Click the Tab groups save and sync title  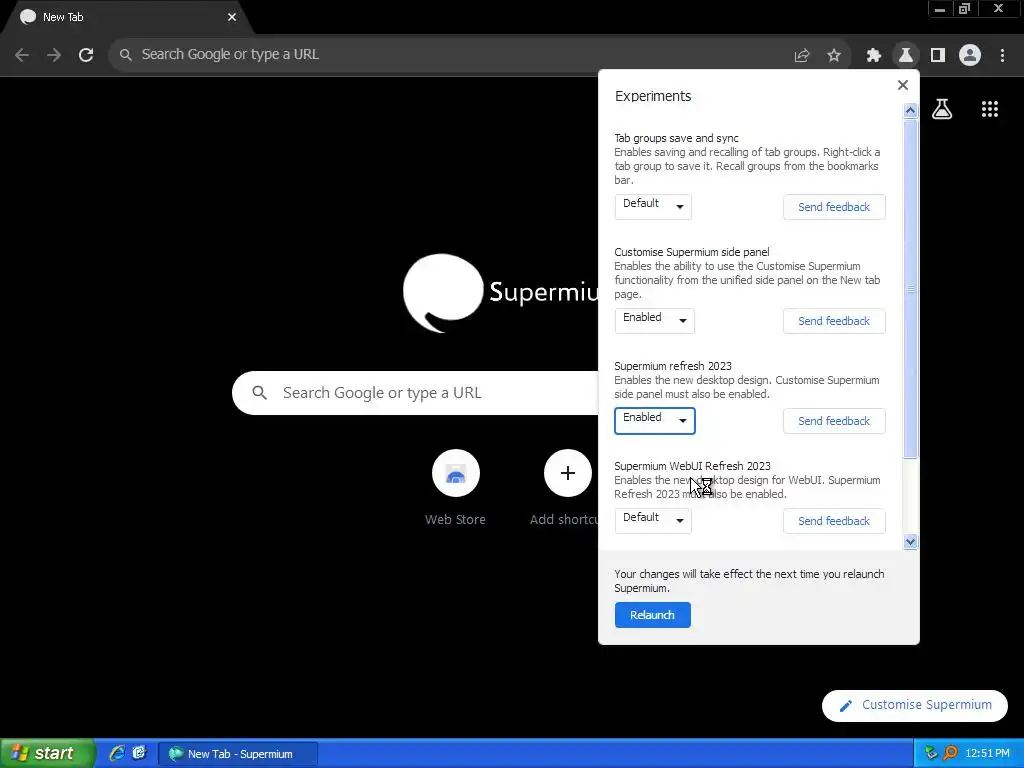pyautogui.click(x=676, y=138)
